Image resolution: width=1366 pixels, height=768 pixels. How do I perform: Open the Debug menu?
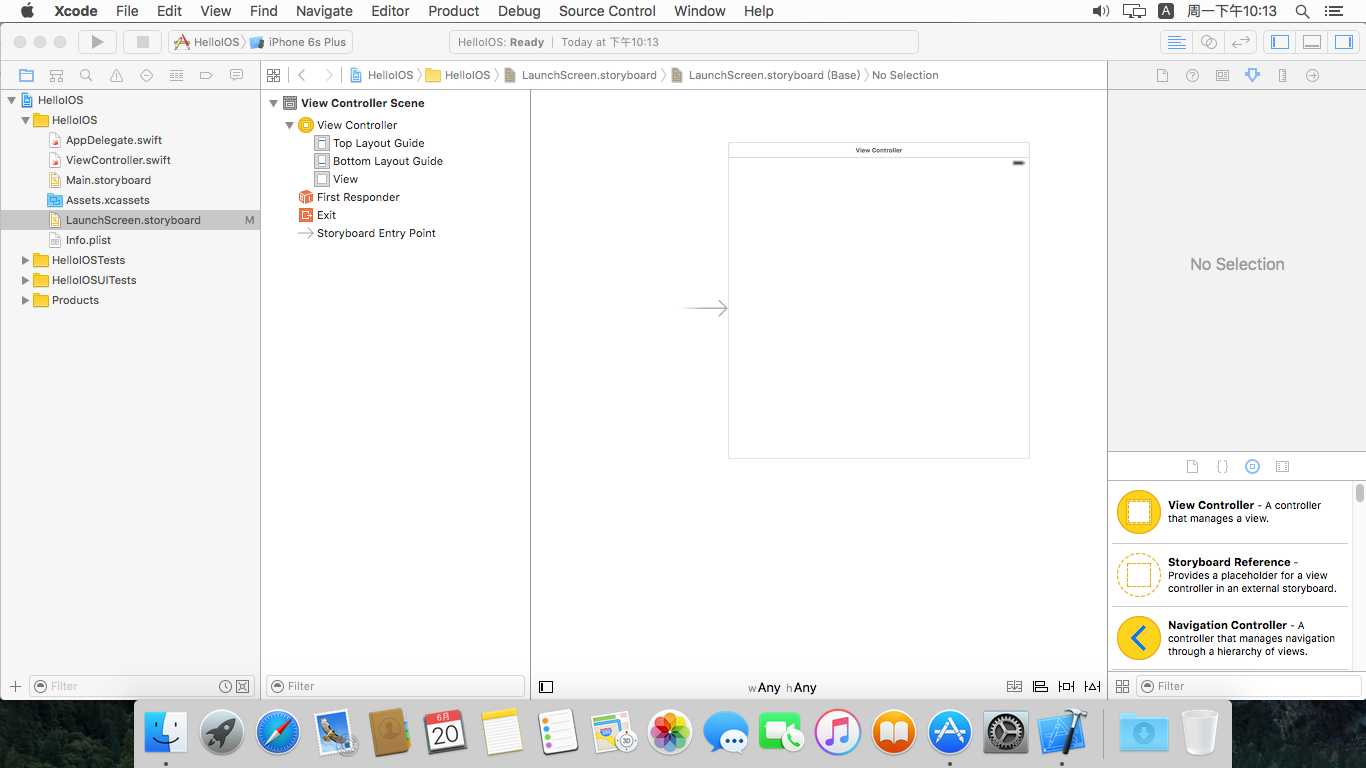pyautogui.click(x=519, y=11)
